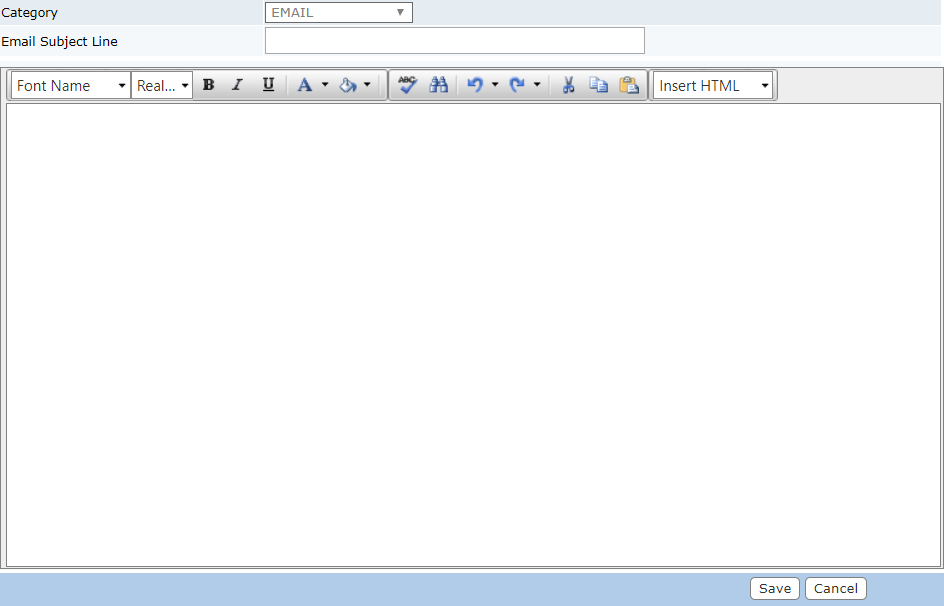Paste from clipboard
The height and width of the screenshot is (606, 944).
(629, 85)
